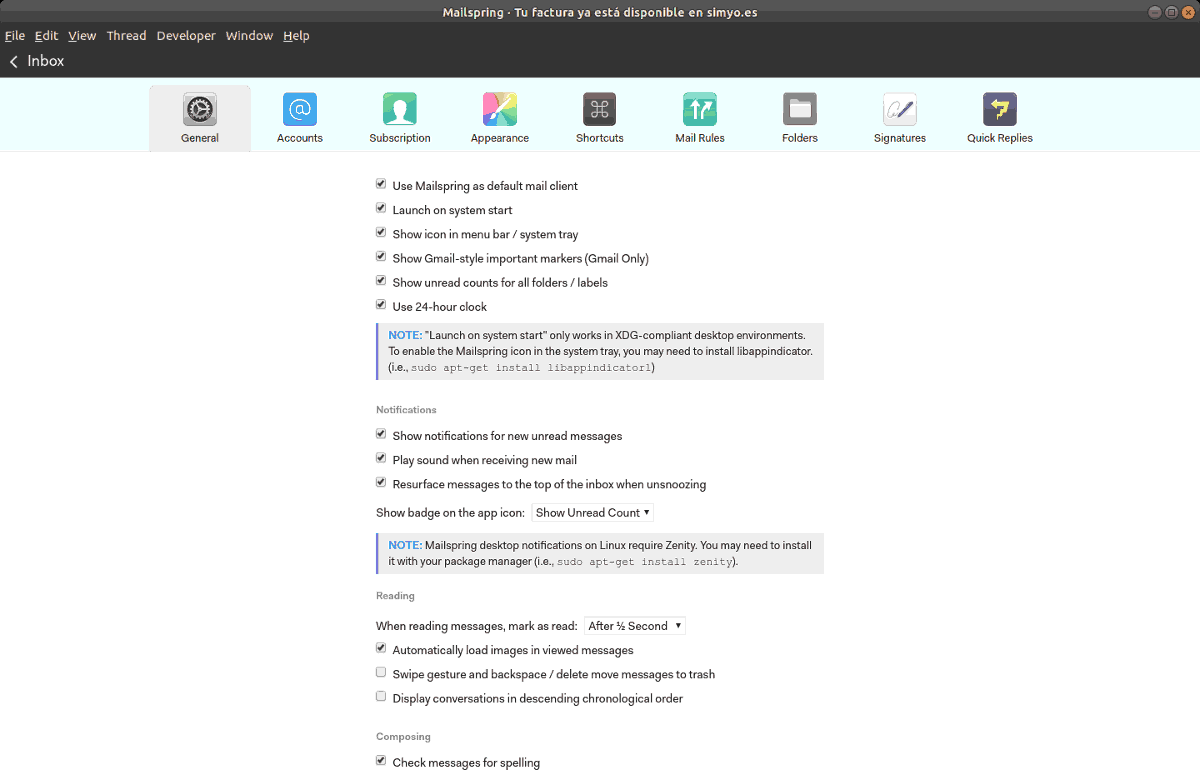Screen dimensions: 1200x775
Task: Click the 'Show badge on the app icon:' label
Action: 450,513
